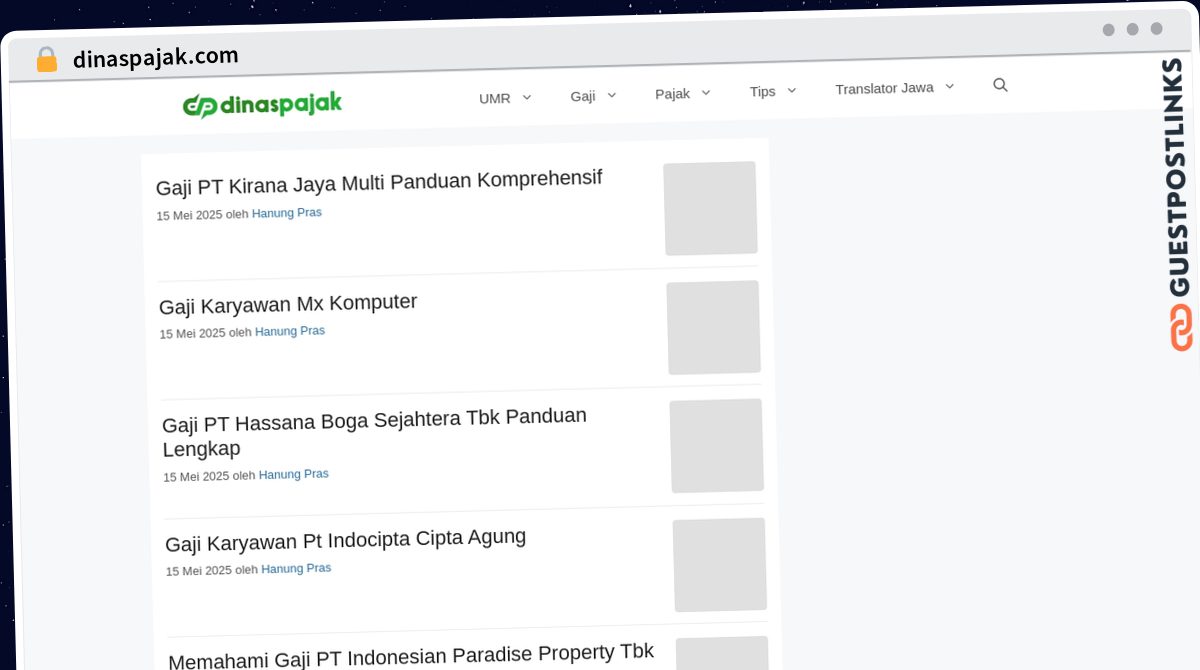The width and height of the screenshot is (1200, 670).
Task: Expand the Gaji dropdown chevron
Action: point(613,95)
